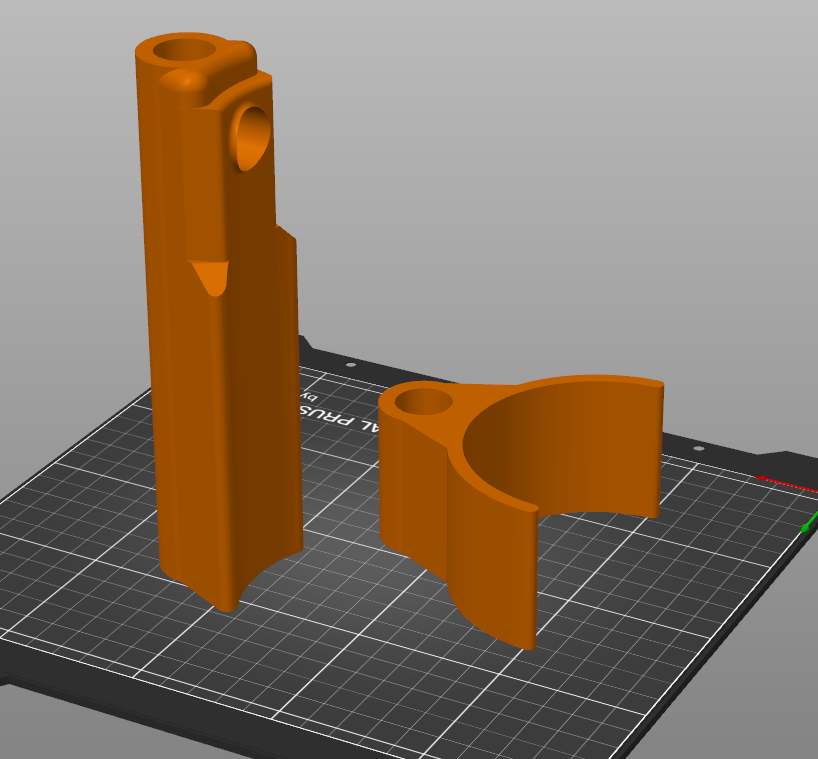Click the small hole on the clamp boss
The image size is (818, 759).
click(424, 403)
